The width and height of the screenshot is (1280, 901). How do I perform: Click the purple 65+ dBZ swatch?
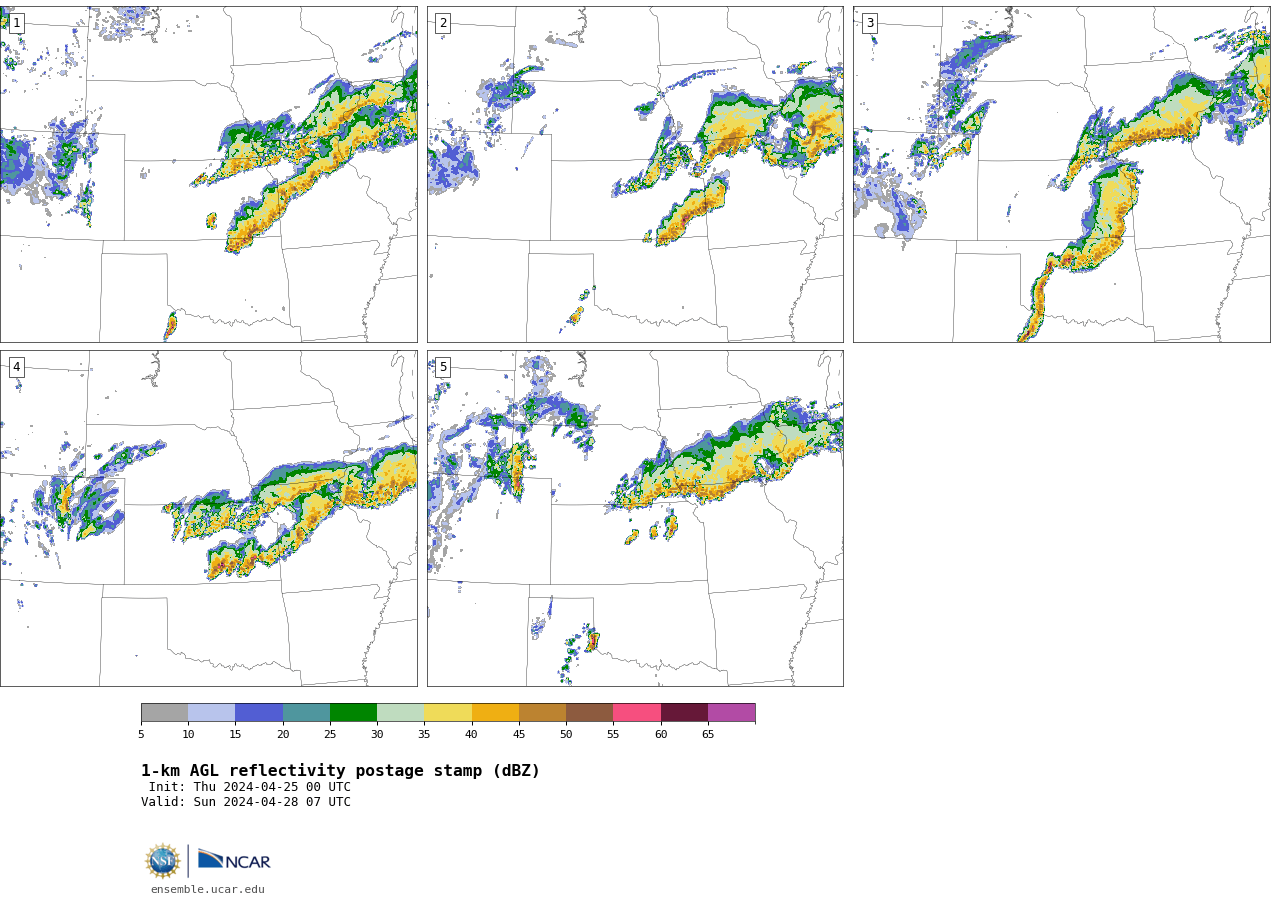[x=732, y=713]
